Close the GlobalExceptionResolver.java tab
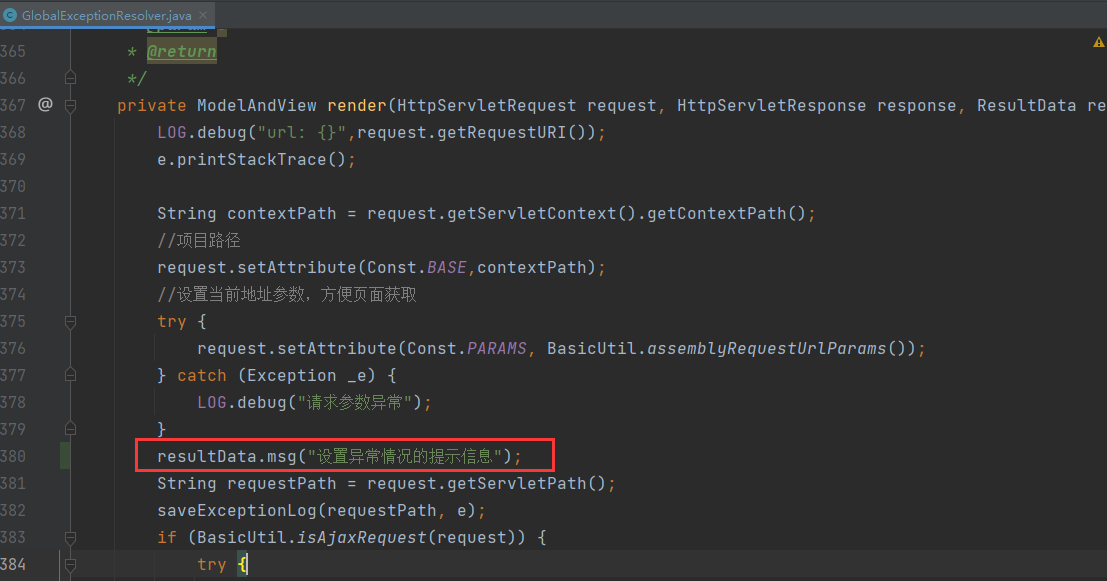Image resolution: width=1107 pixels, height=581 pixels. coord(204,15)
